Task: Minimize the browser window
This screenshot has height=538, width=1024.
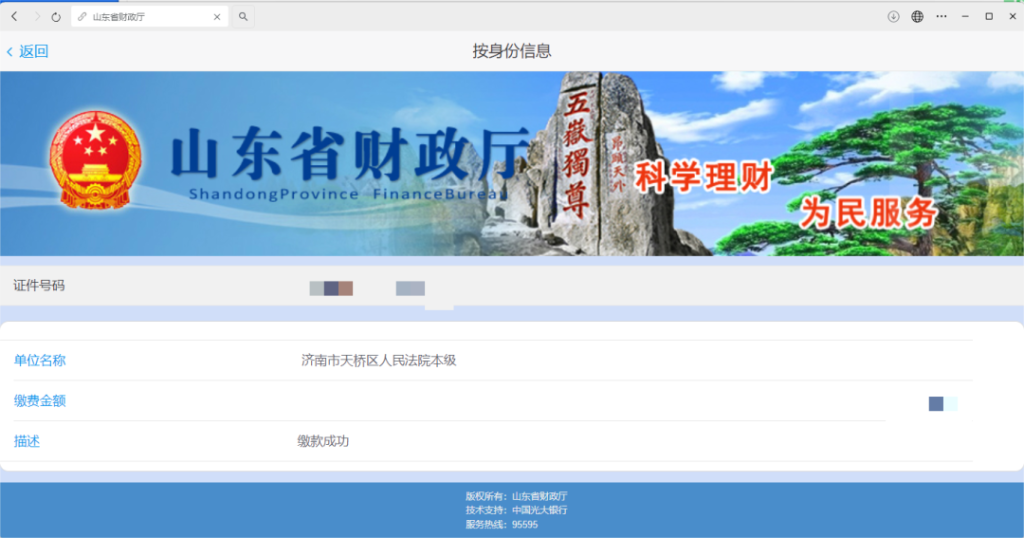Action: pyautogui.click(x=965, y=17)
